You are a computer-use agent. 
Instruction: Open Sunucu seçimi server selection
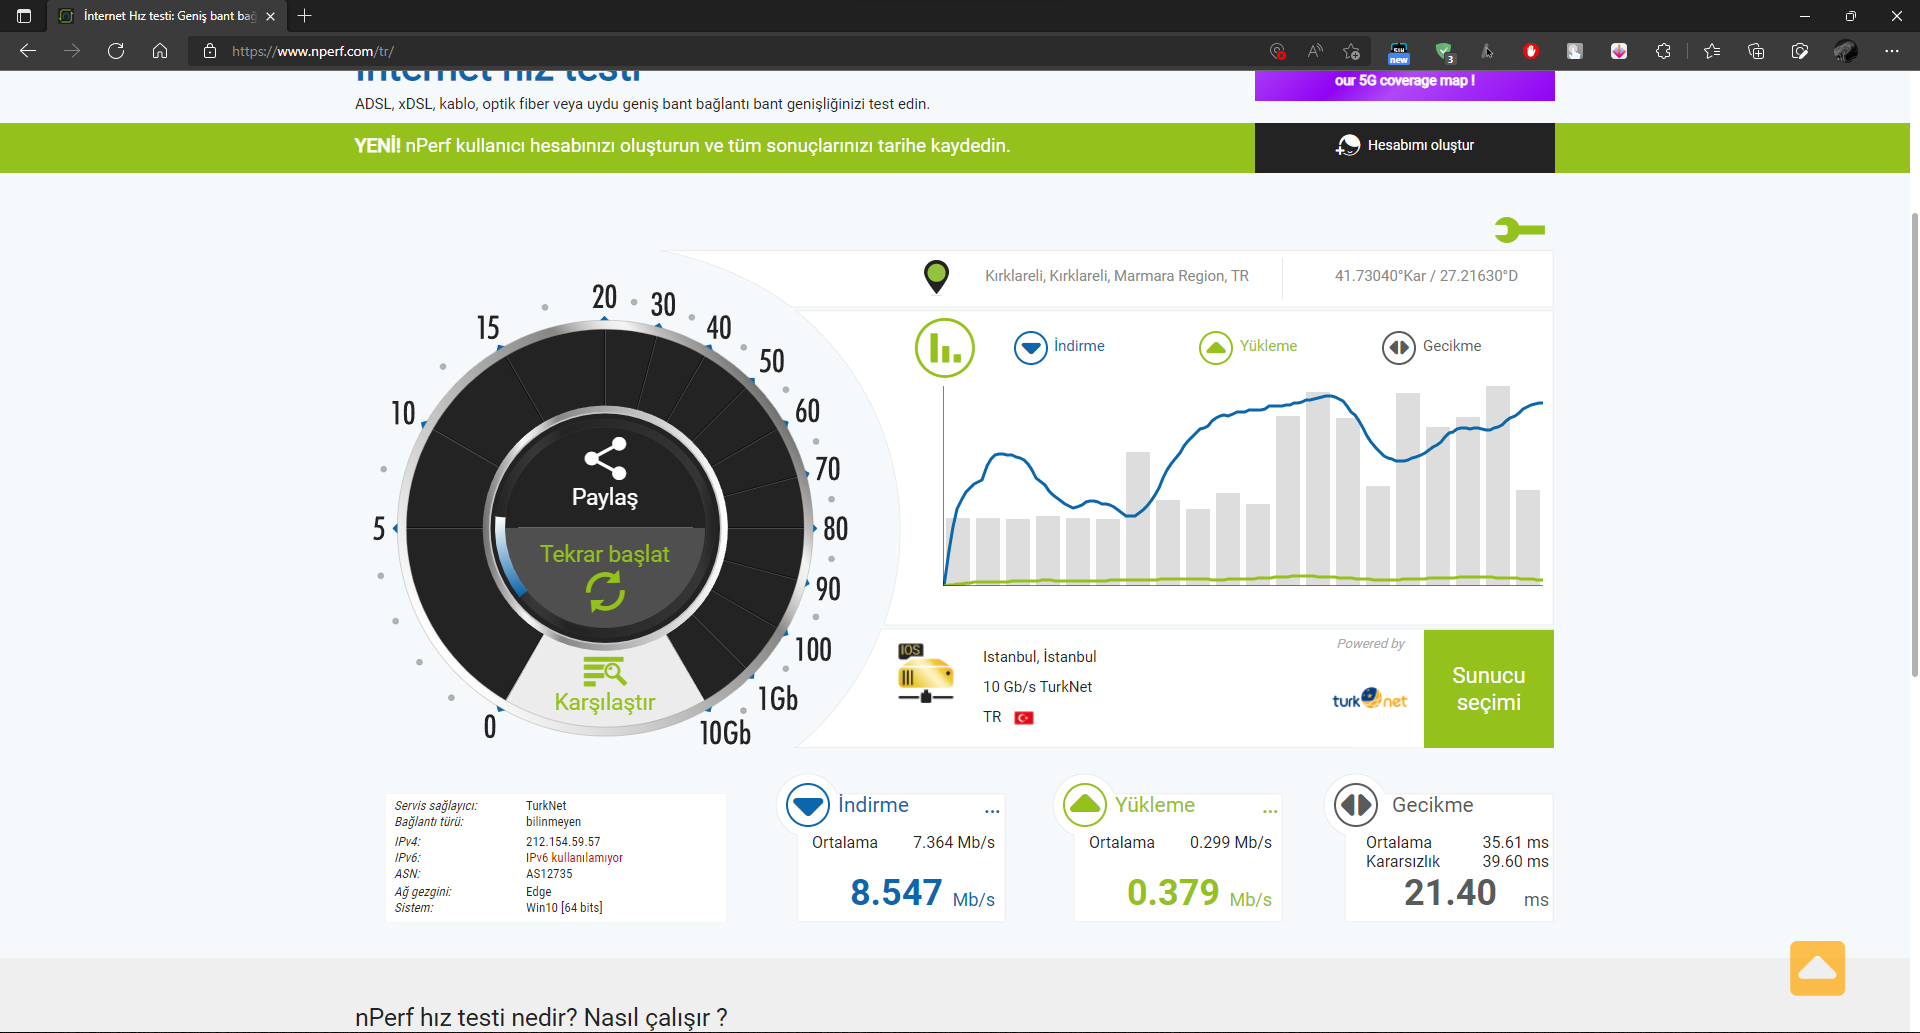[x=1489, y=689]
